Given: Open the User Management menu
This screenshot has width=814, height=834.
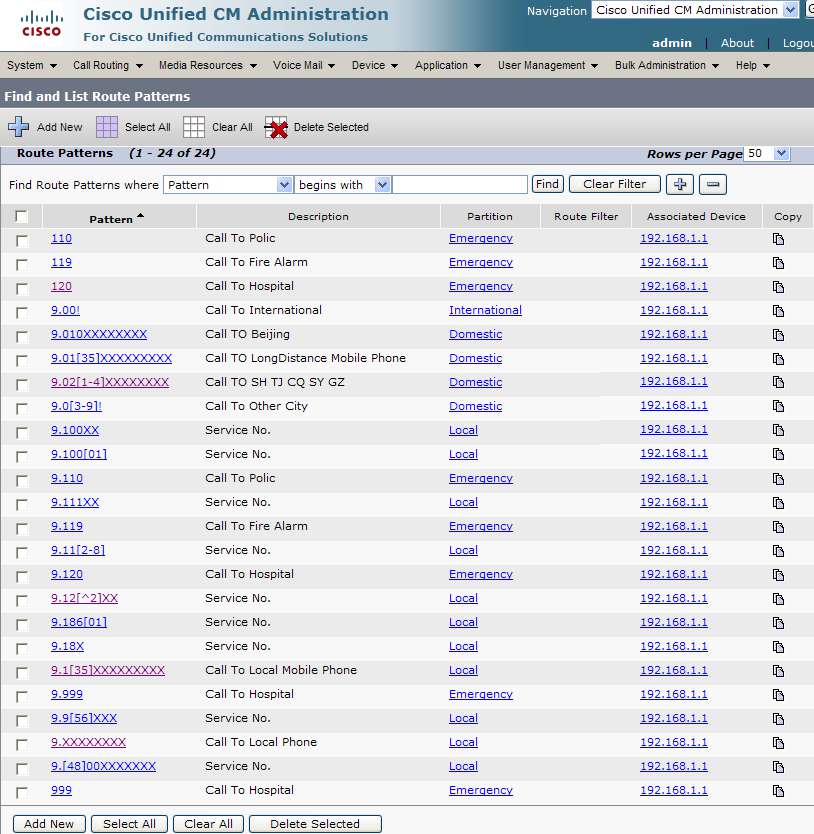Looking at the screenshot, I should [x=548, y=65].
